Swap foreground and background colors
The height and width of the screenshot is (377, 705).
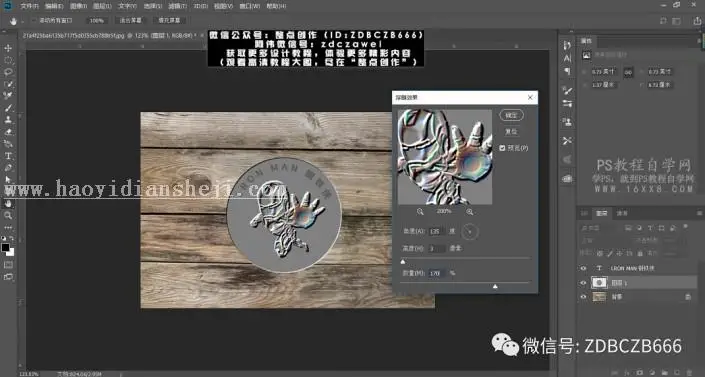[12, 238]
